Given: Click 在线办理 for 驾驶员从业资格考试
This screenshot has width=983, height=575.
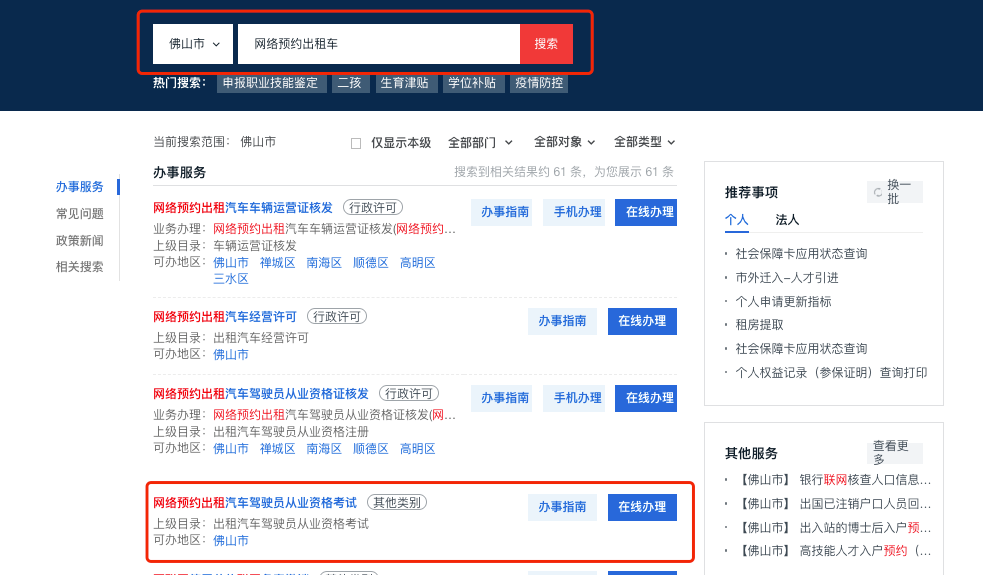Looking at the screenshot, I should (642, 507).
